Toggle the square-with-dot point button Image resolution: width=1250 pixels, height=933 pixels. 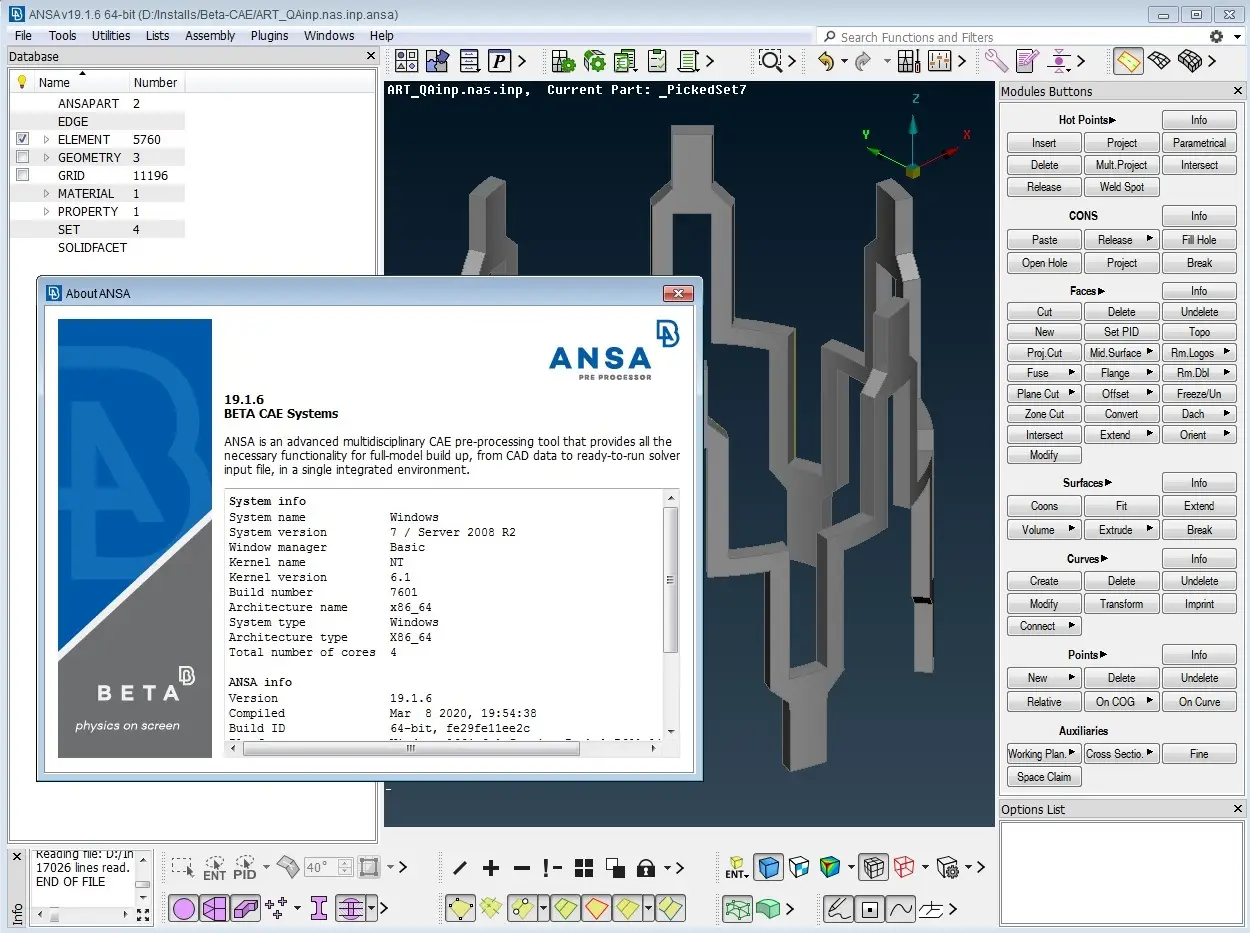tap(870, 909)
